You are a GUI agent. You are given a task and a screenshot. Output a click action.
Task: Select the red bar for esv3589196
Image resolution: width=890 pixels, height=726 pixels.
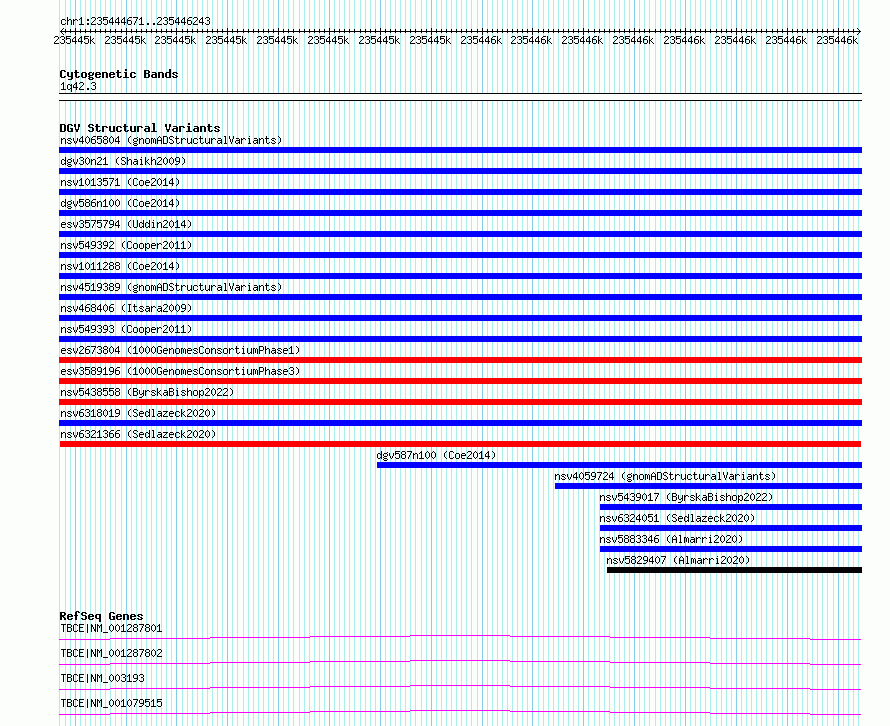pos(460,381)
